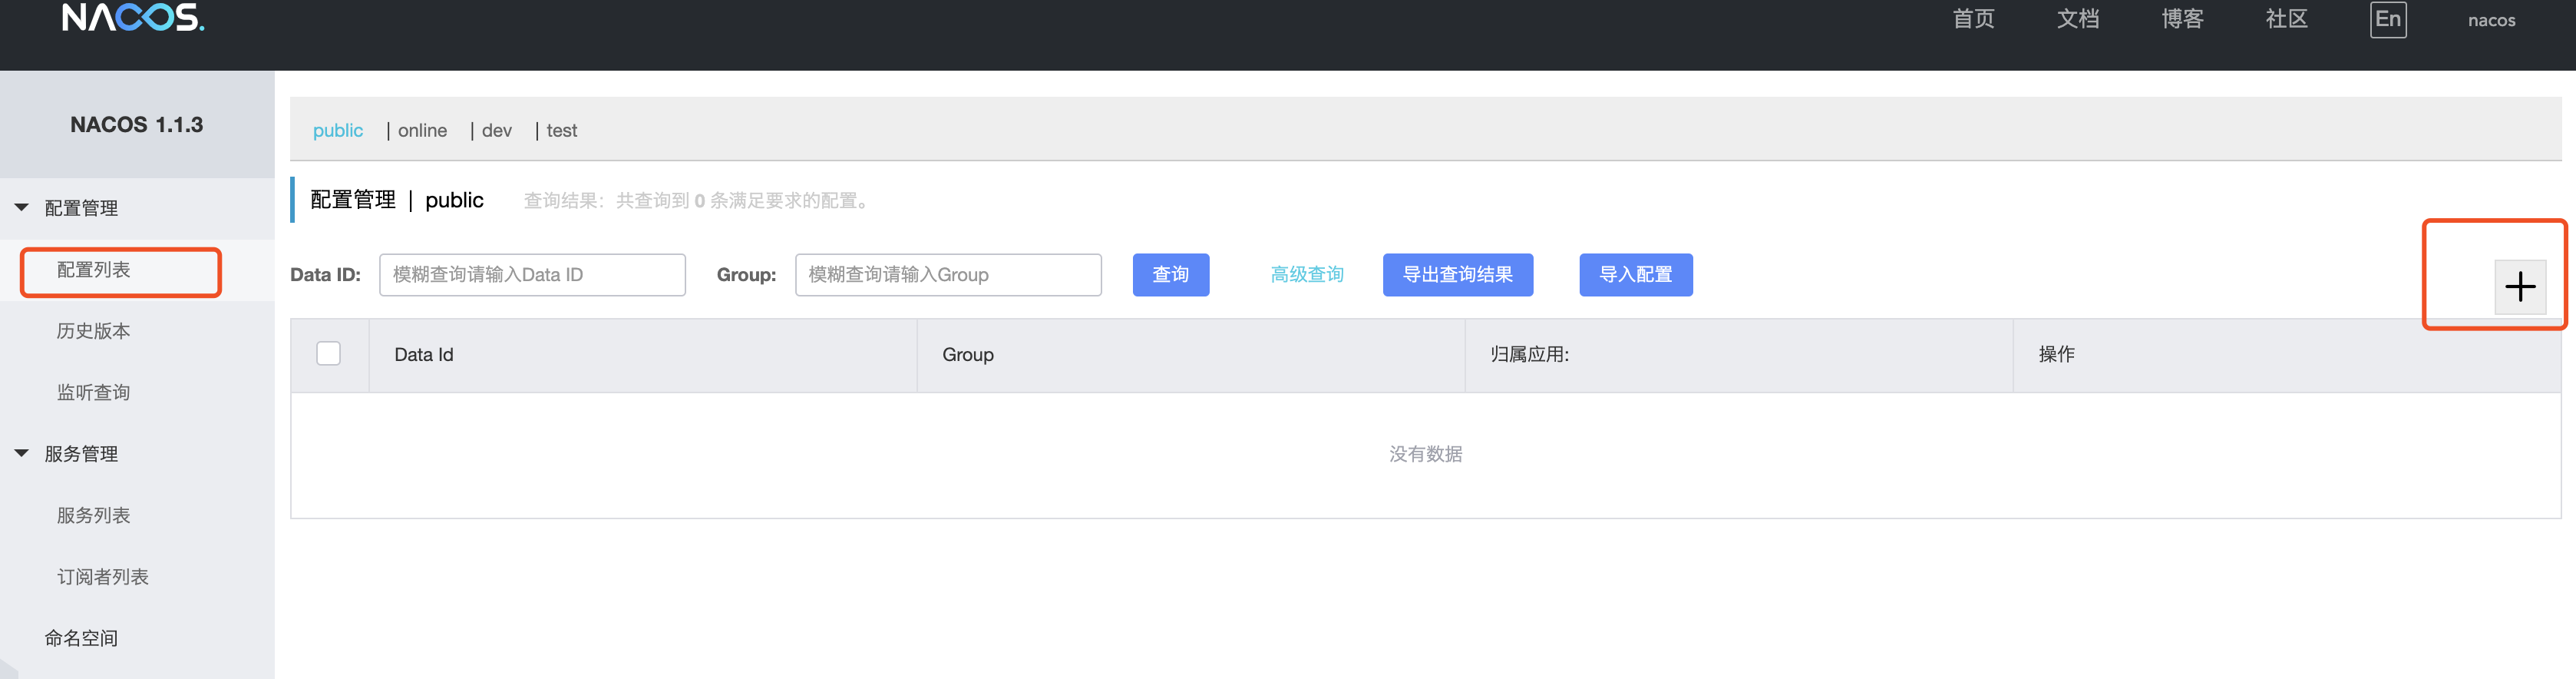Click the 导出查询结果 export button
The height and width of the screenshot is (679, 2576).
[x=1457, y=274]
